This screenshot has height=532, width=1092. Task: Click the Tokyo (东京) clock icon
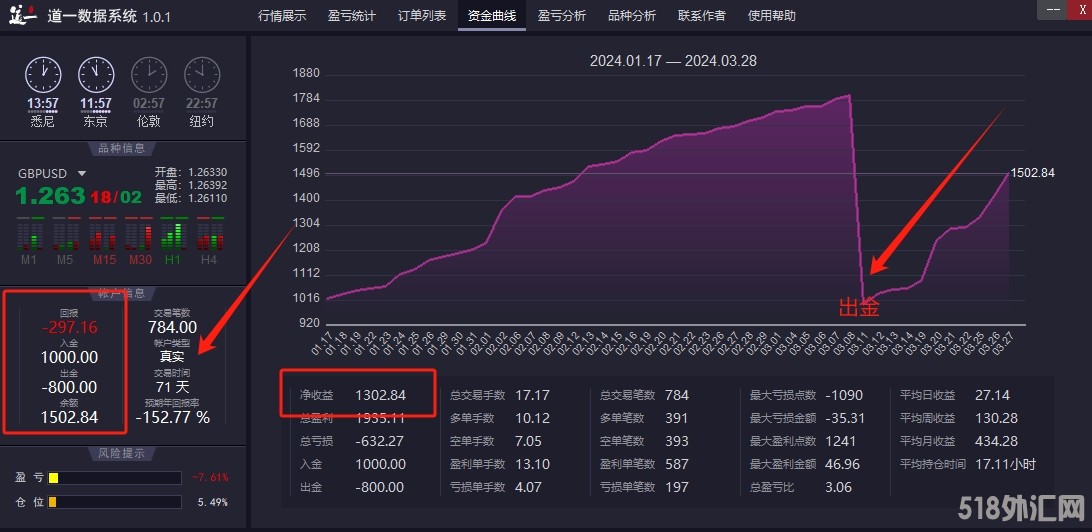tap(96, 74)
